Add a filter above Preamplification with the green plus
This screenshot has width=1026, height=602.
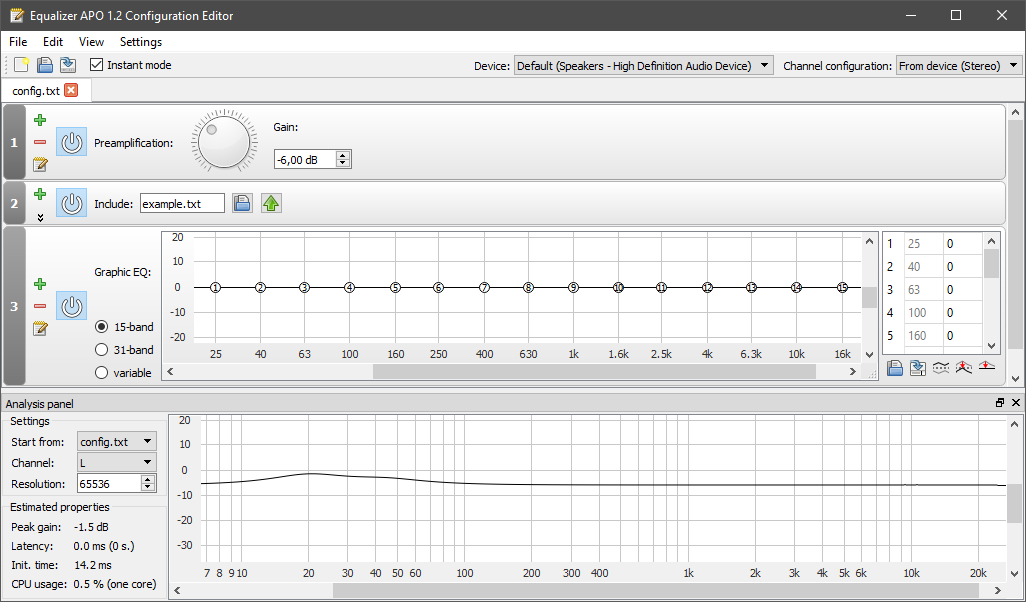(x=40, y=120)
